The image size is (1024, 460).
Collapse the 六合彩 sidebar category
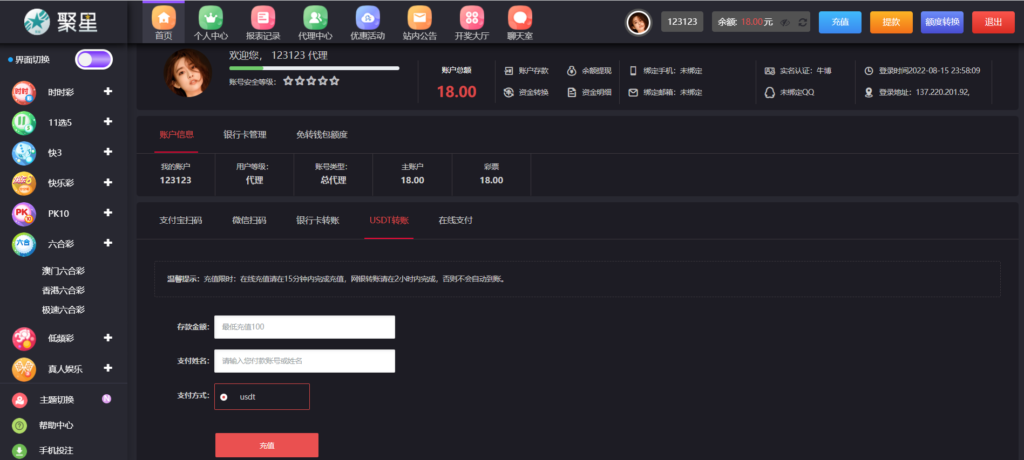107,242
